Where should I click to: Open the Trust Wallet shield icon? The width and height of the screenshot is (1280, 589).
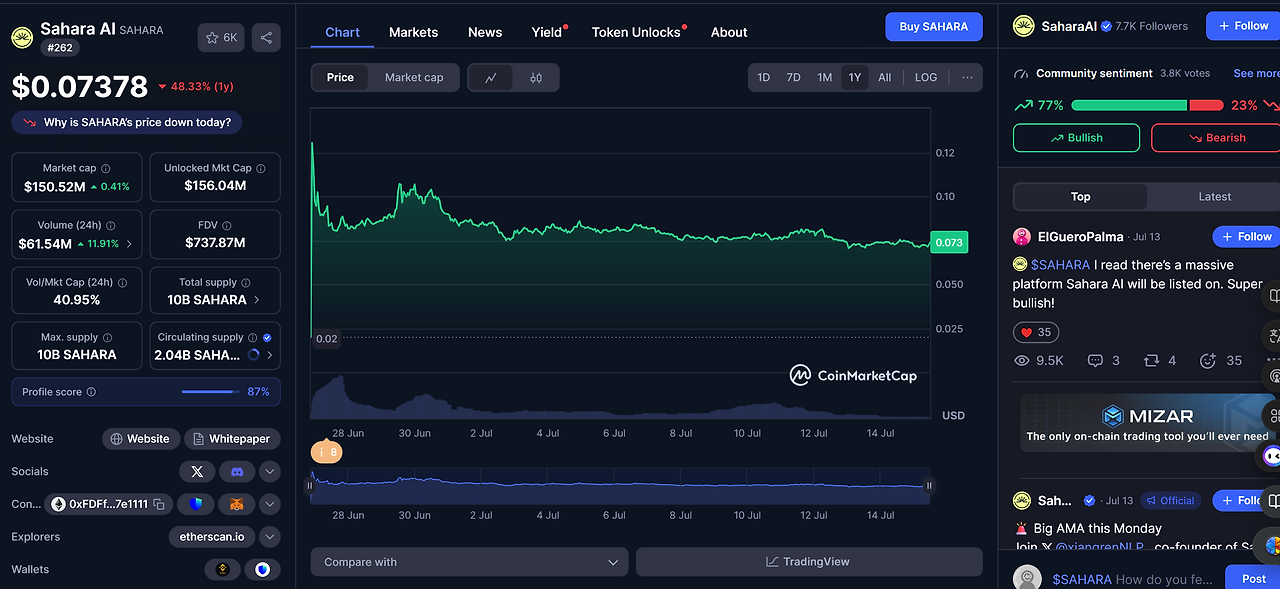click(x=263, y=569)
